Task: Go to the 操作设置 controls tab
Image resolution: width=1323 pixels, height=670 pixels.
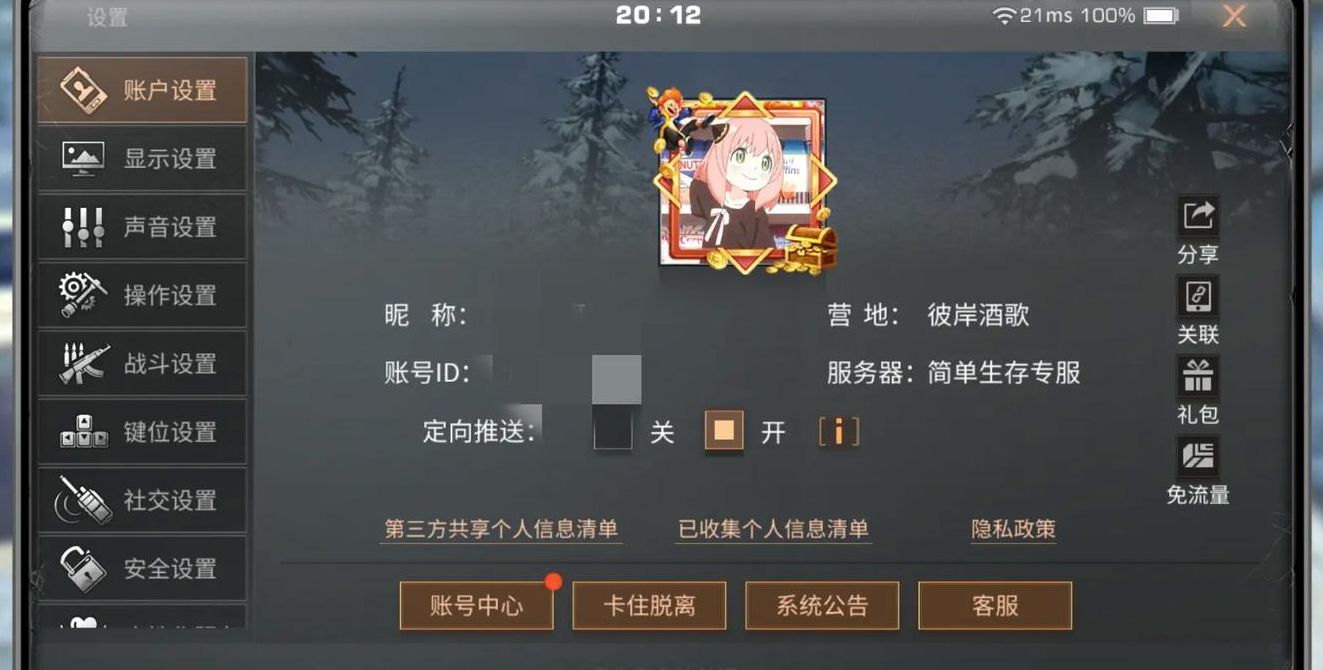Action: [142, 295]
